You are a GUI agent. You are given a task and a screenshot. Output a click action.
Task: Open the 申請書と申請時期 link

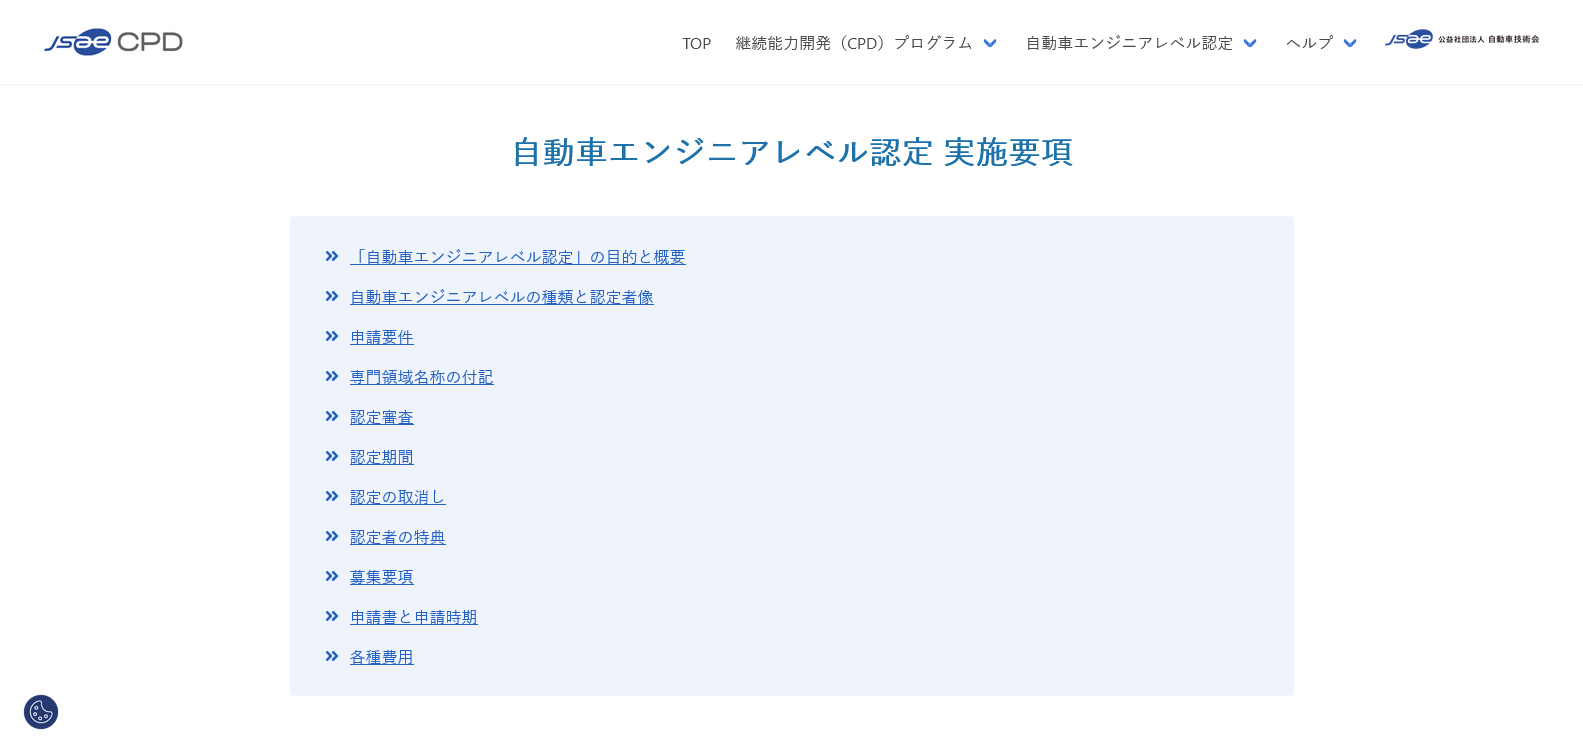[413, 617]
